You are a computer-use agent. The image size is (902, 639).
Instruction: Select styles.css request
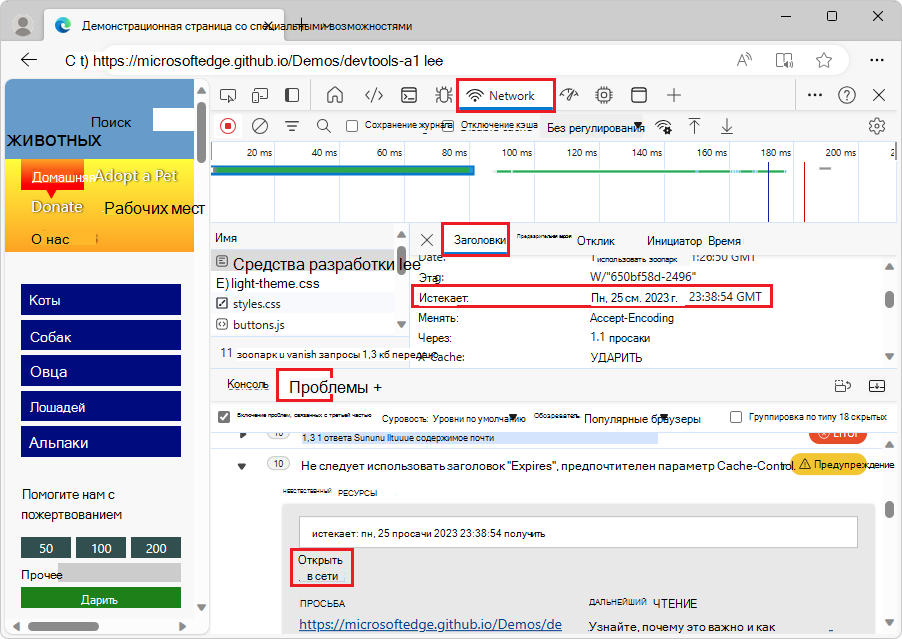[x=257, y=304]
